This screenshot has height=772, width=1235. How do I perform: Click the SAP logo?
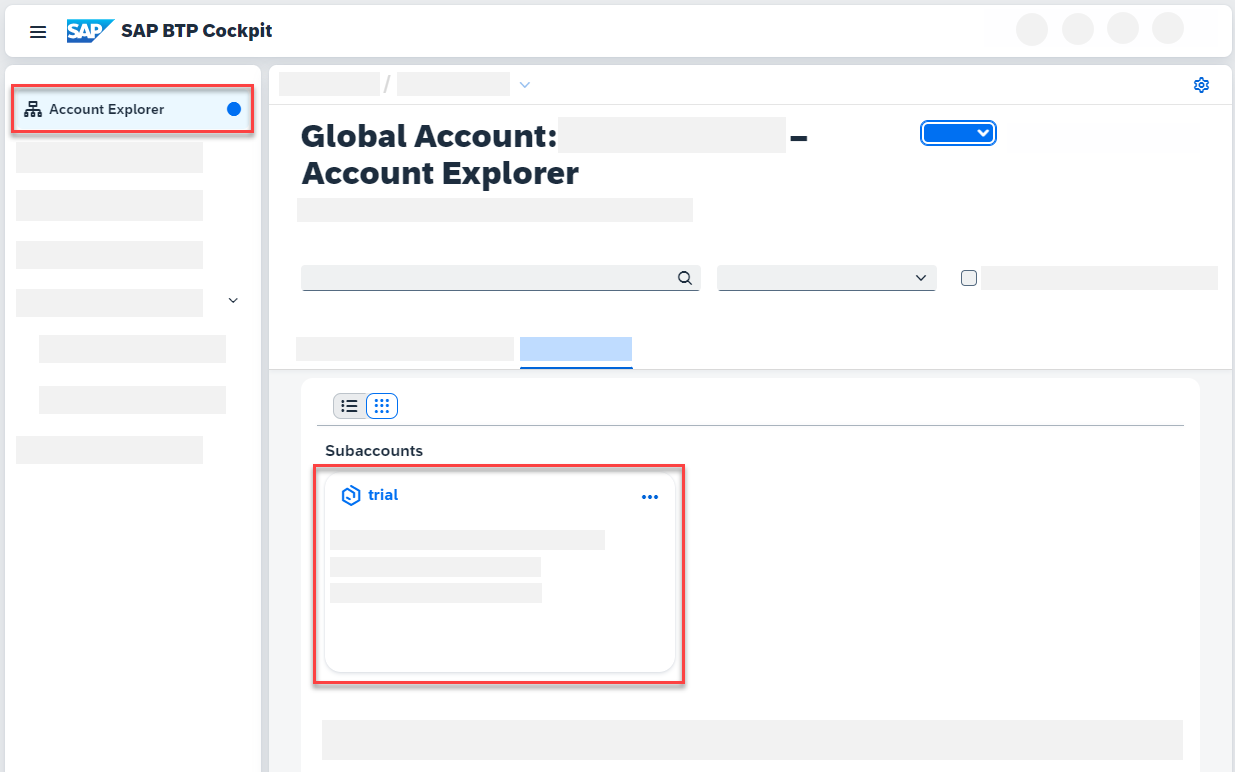pos(90,31)
